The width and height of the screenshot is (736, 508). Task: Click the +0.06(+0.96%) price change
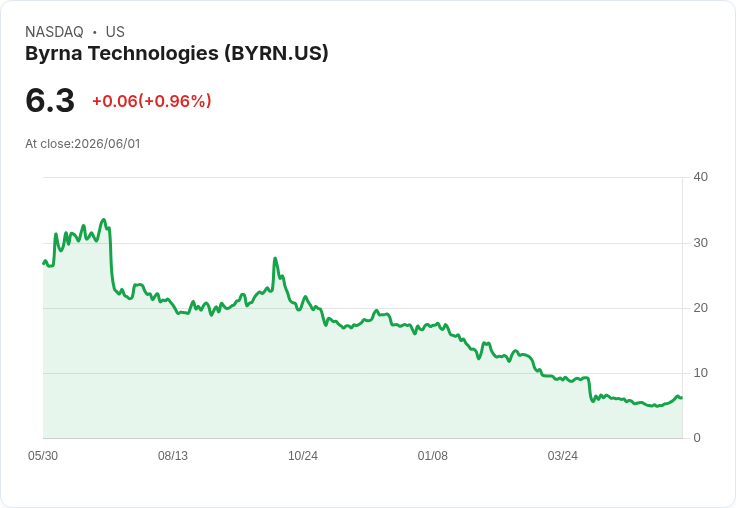[152, 101]
